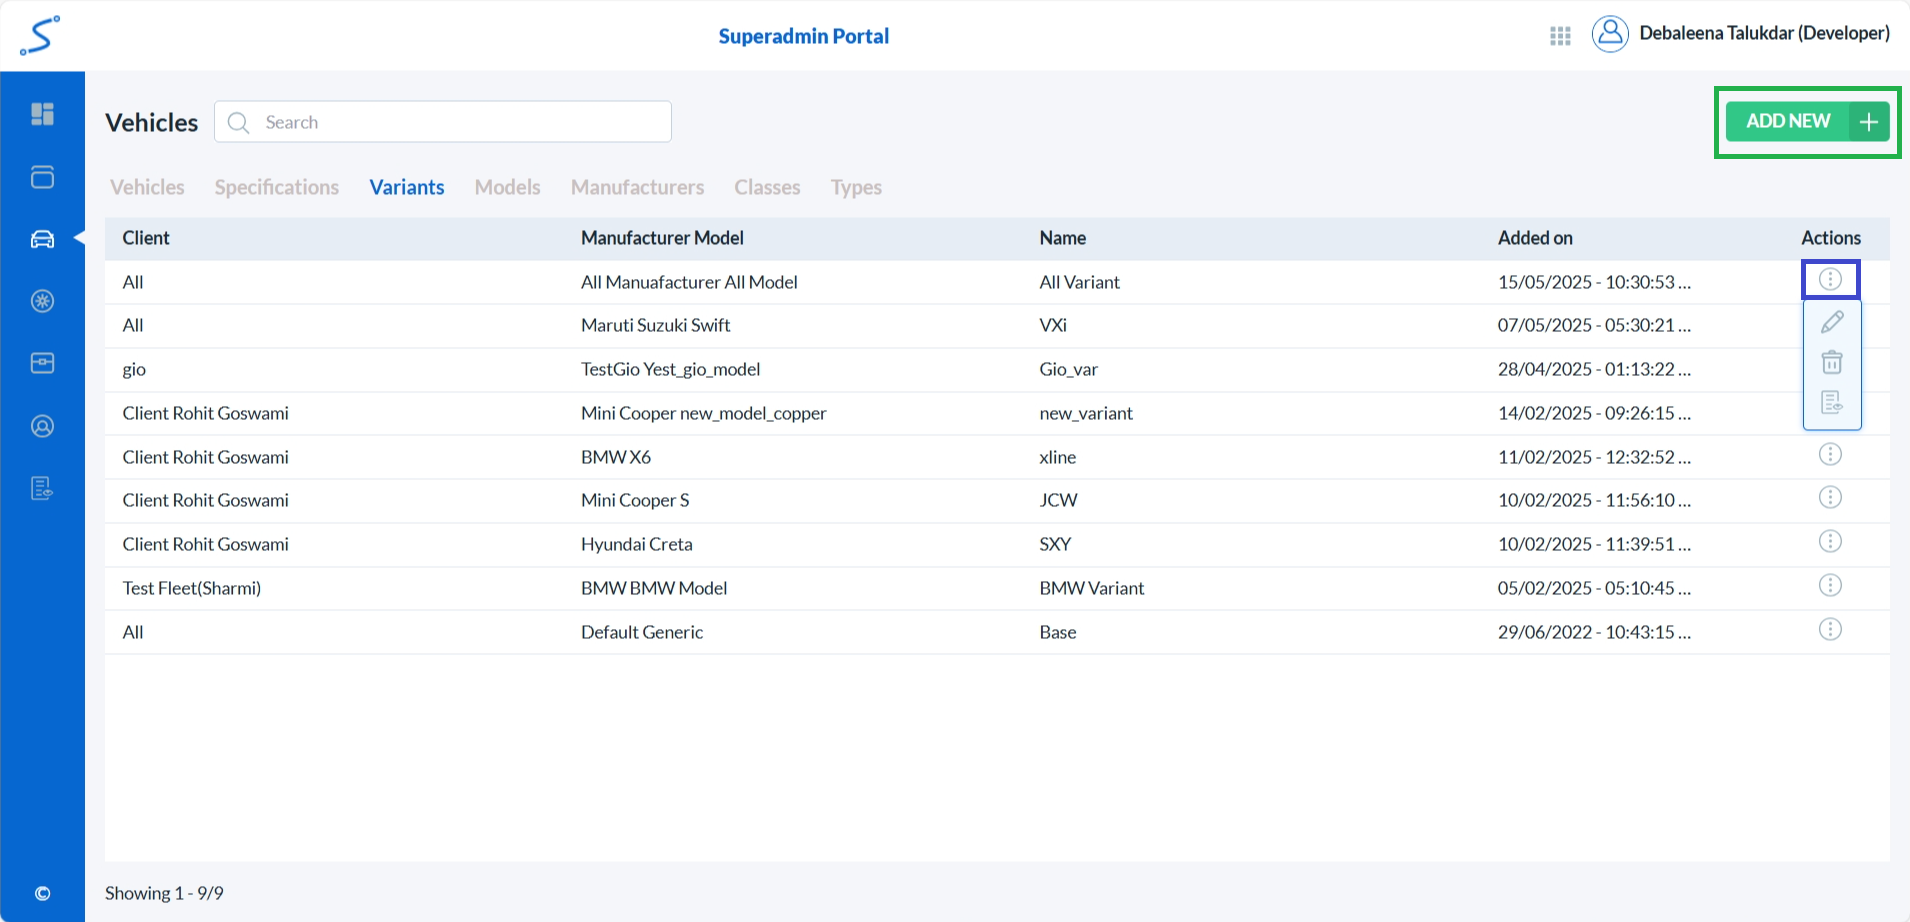This screenshot has height=922, width=1910.
Task: Open the apps grid launcher icon
Action: click(1560, 36)
